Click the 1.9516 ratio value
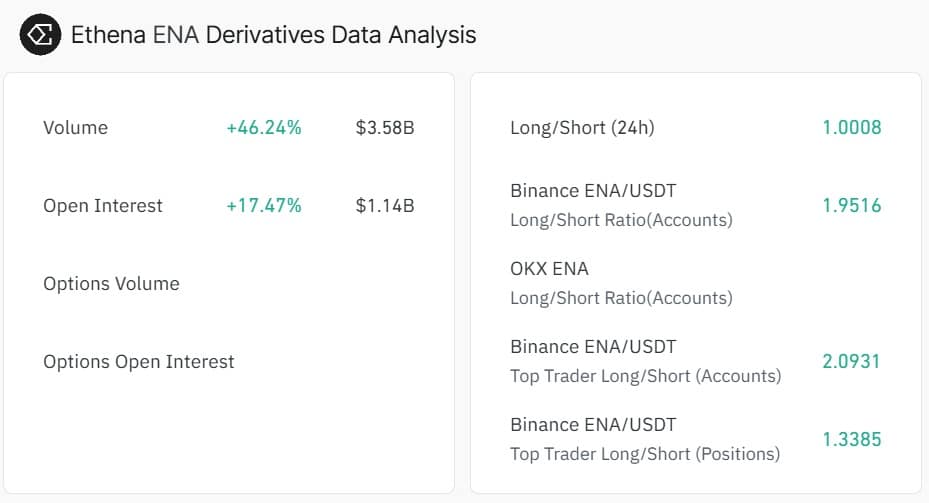The width and height of the screenshot is (929, 503). pos(851,206)
